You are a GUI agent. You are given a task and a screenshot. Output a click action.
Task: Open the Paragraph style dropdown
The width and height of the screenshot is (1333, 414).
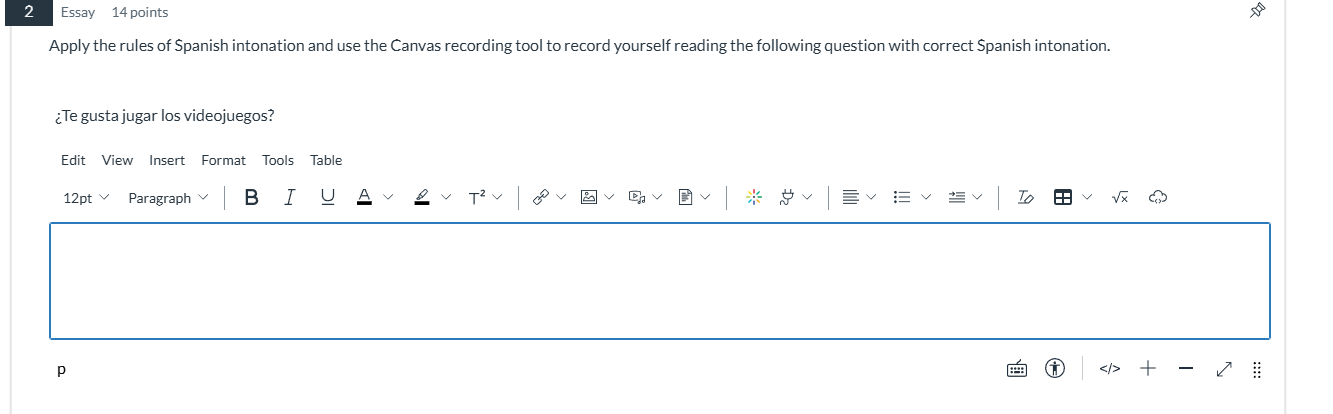click(x=168, y=198)
